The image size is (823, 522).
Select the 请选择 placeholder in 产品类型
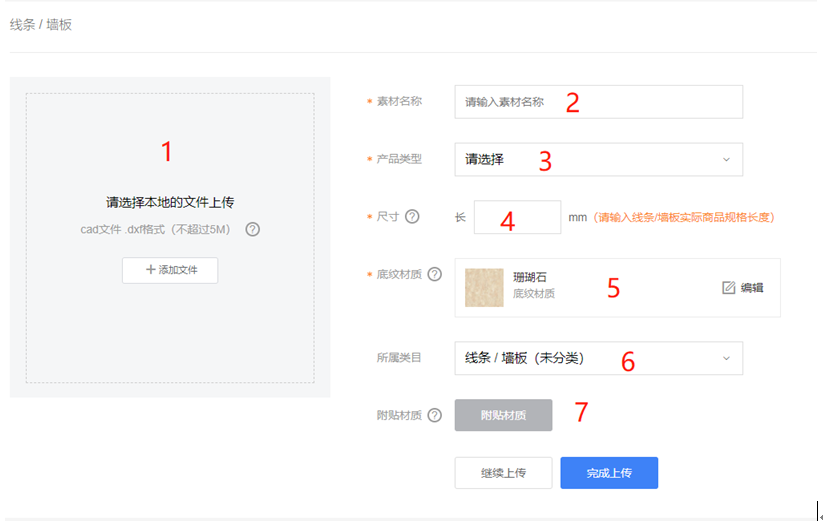(485, 159)
